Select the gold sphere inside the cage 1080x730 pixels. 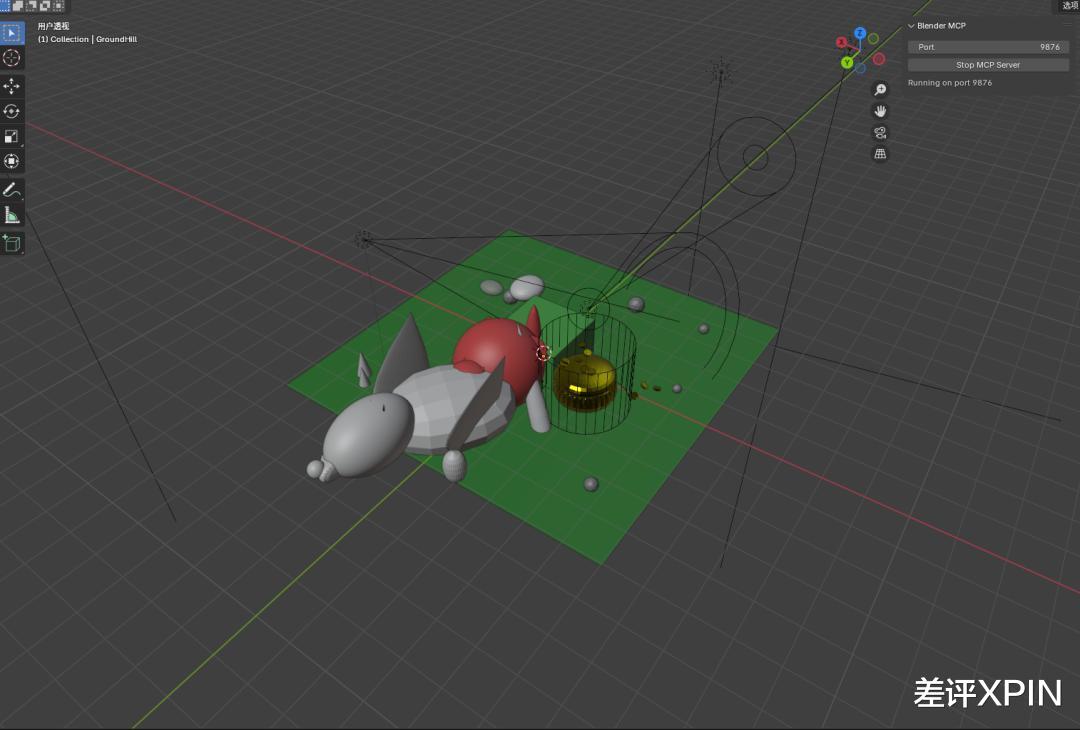(584, 383)
